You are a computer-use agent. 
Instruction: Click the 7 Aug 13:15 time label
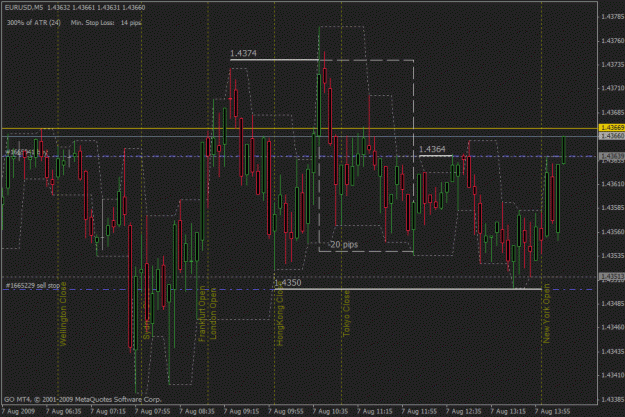tap(508, 411)
